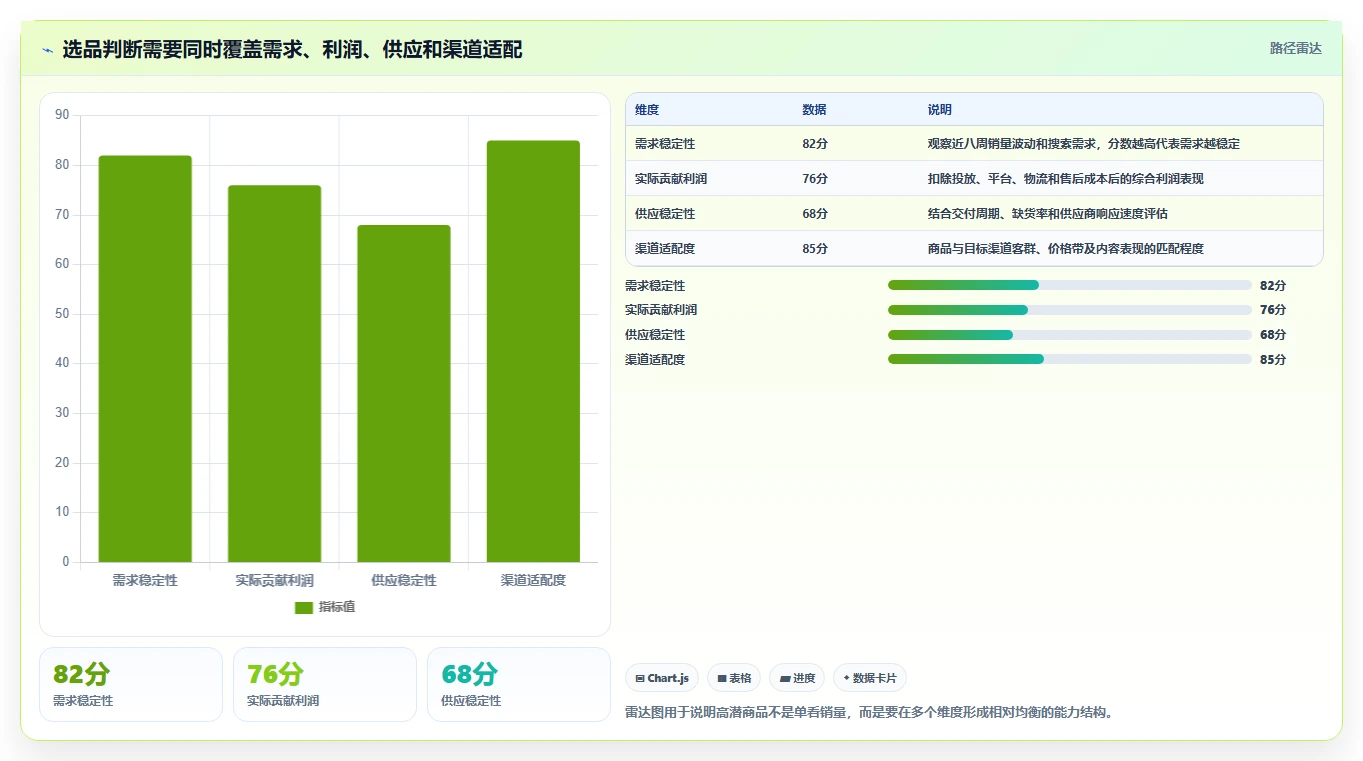Click the 实际贡献利润 progress bar
Image resolution: width=1363 pixels, height=761 pixels.
[x=1070, y=310]
